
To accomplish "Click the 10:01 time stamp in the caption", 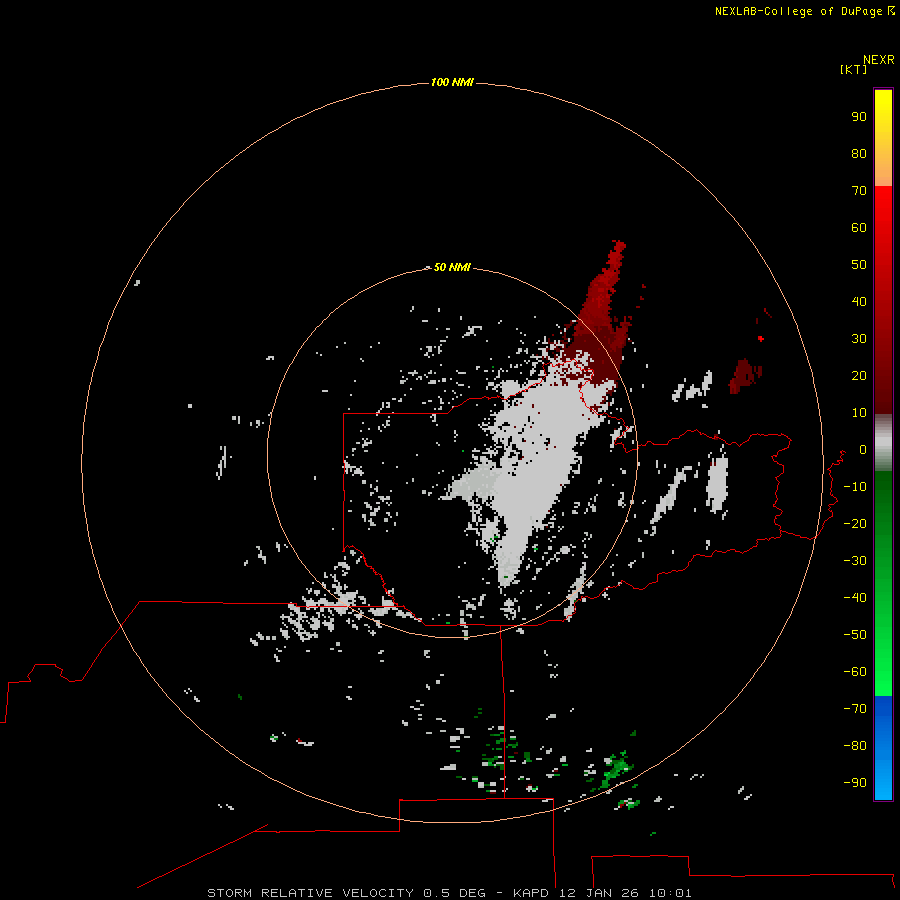I will [670, 893].
